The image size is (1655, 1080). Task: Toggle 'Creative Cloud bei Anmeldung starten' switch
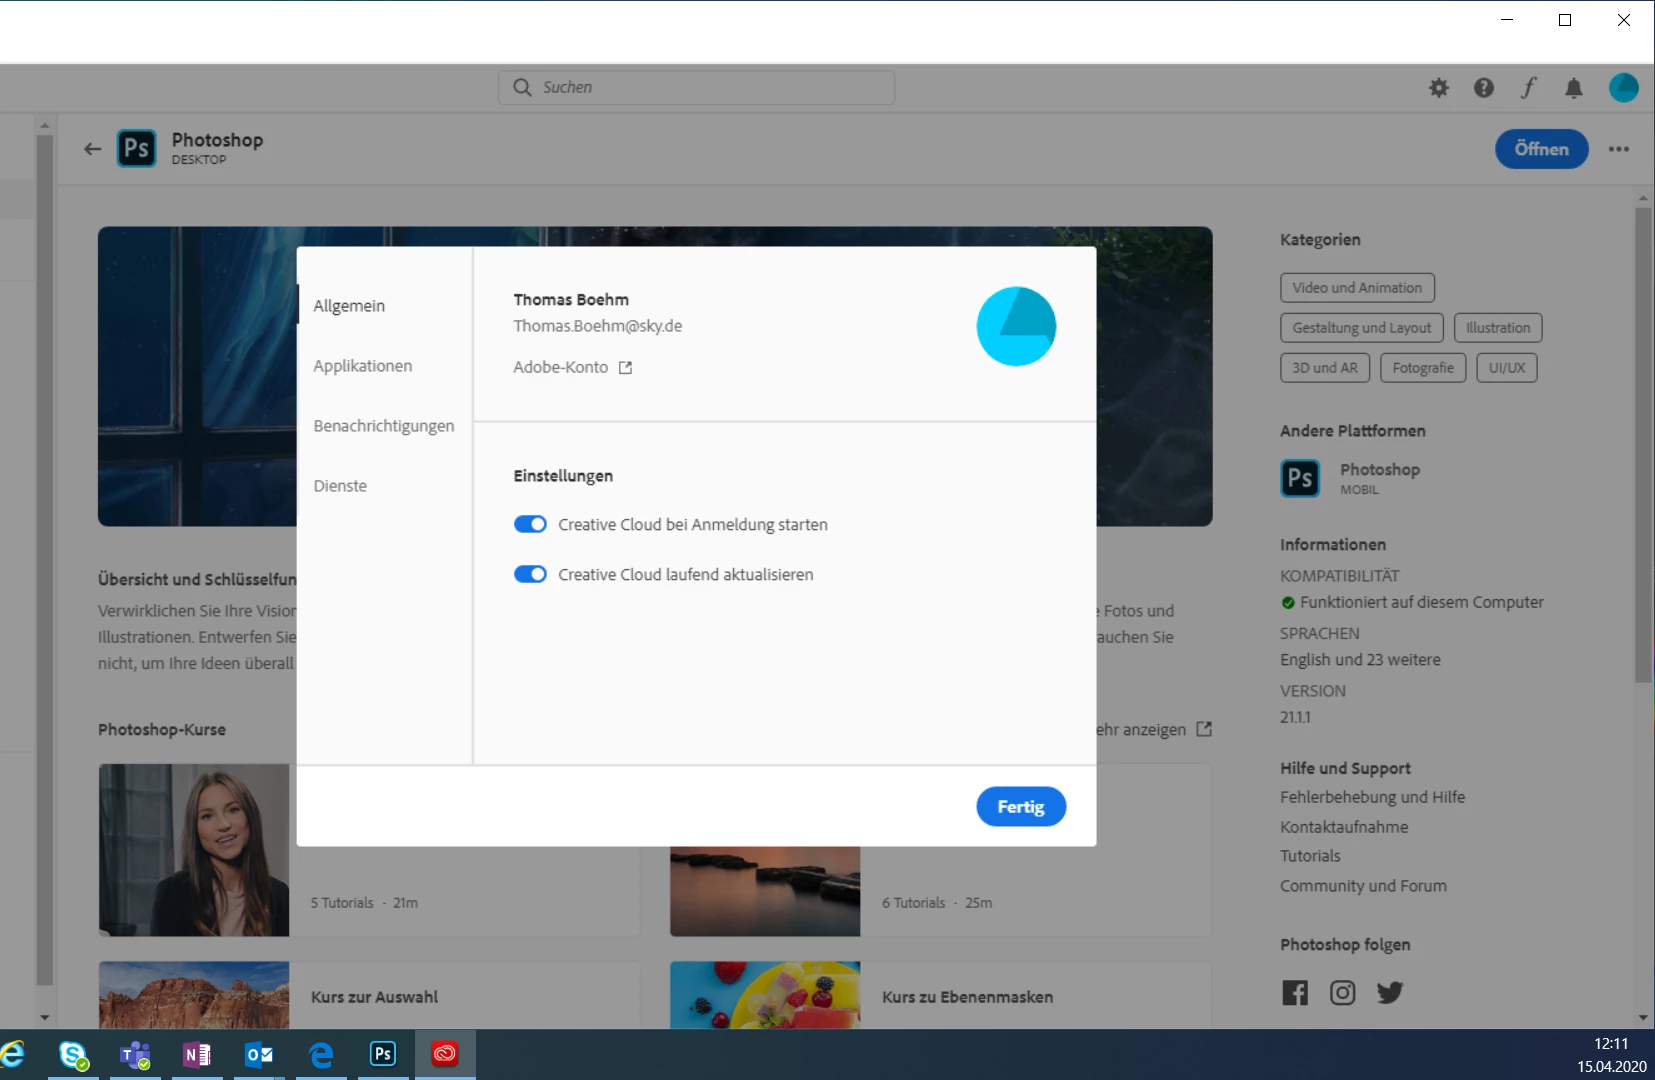tap(530, 524)
